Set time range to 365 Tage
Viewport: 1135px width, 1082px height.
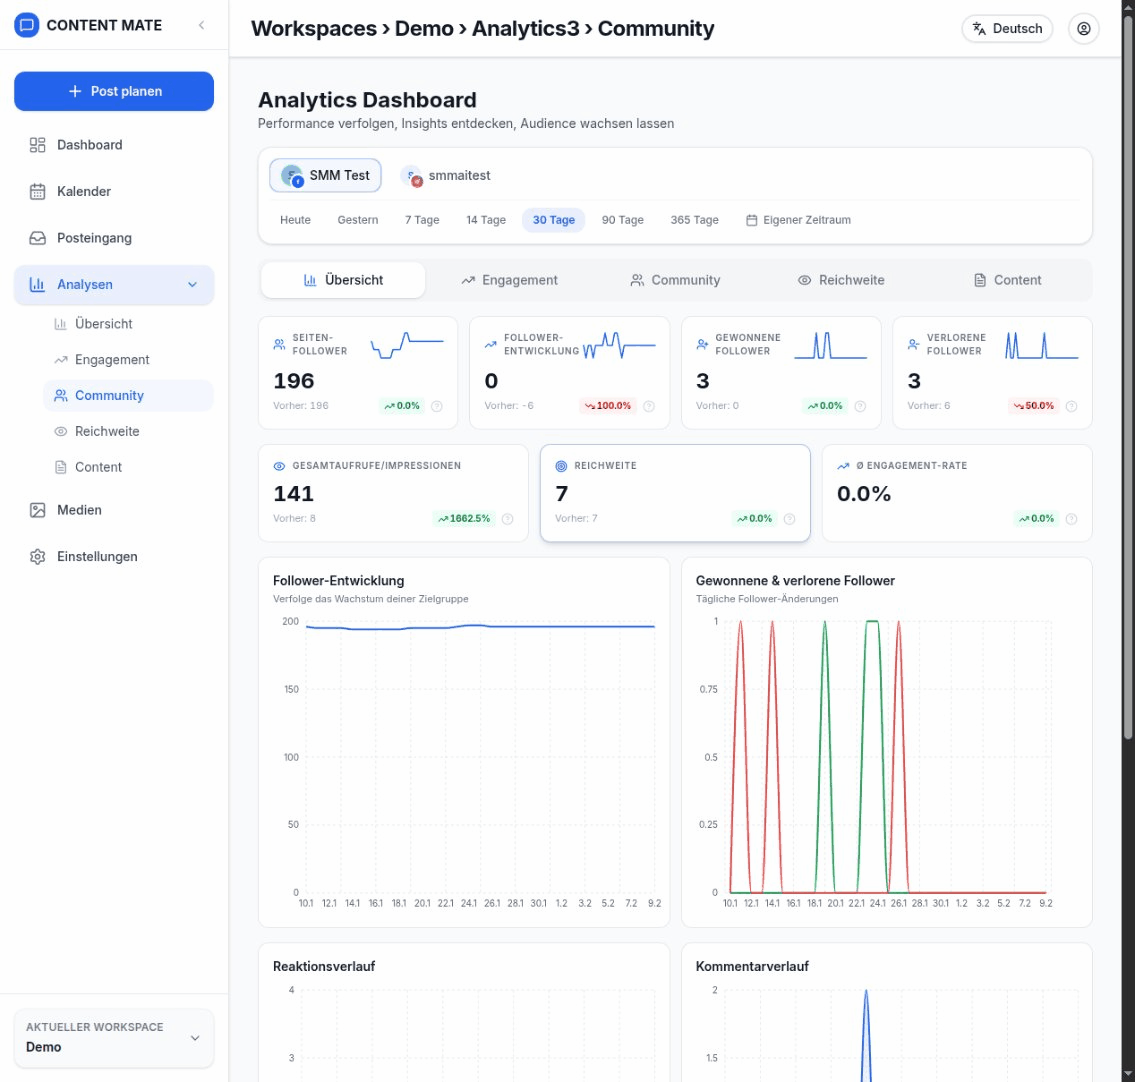[x=694, y=220]
